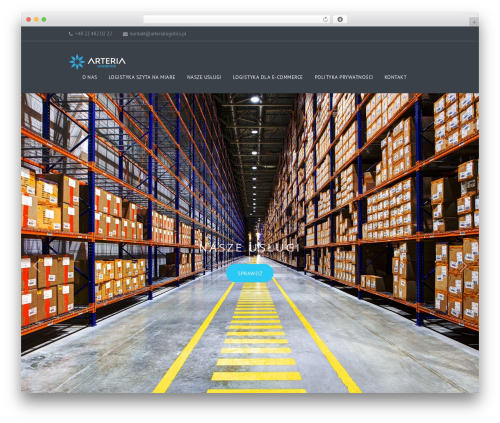Maximize window with green traffic light

pyautogui.click(x=44, y=20)
